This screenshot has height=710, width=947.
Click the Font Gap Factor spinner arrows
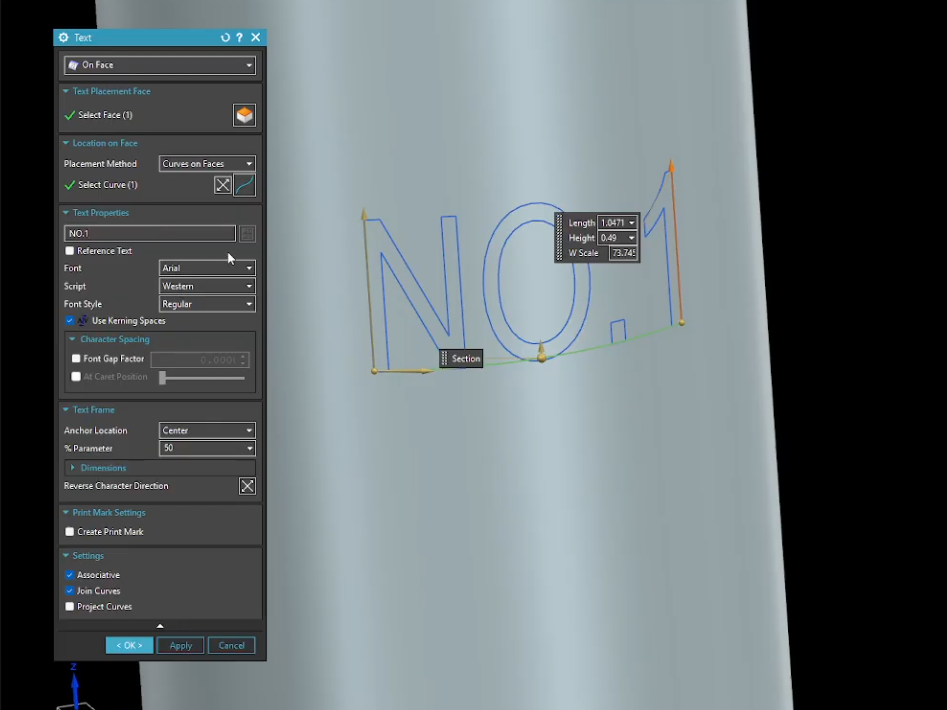point(243,360)
